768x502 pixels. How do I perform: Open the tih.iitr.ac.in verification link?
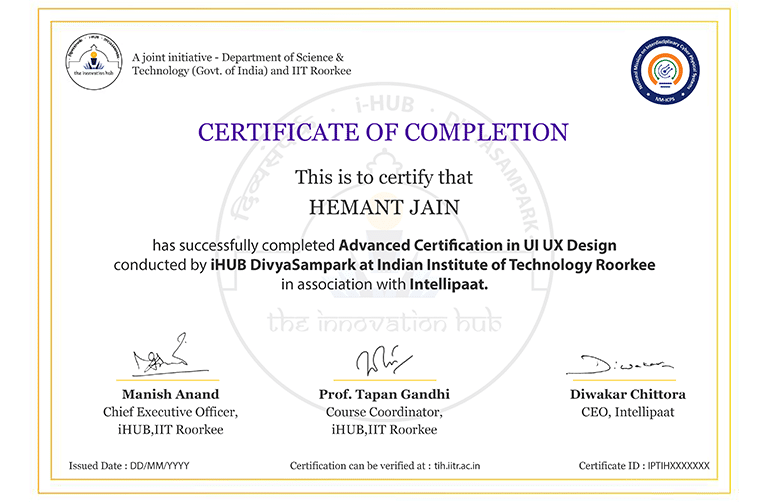click(x=457, y=466)
